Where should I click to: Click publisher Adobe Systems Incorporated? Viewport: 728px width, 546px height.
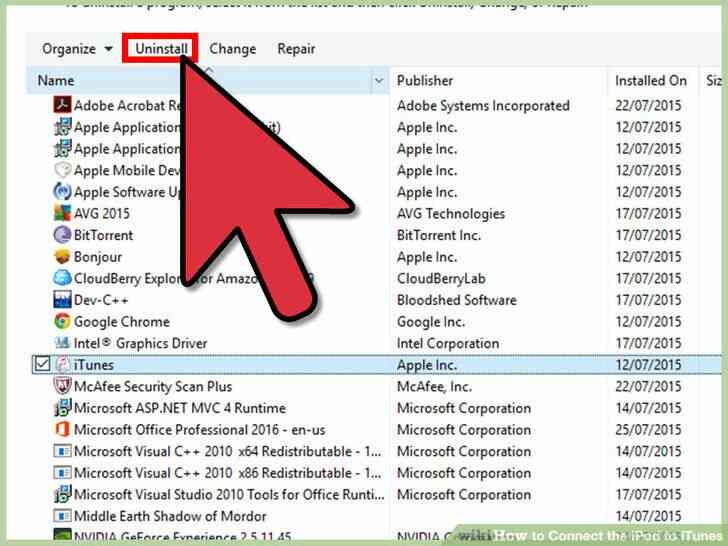(483, 105)
